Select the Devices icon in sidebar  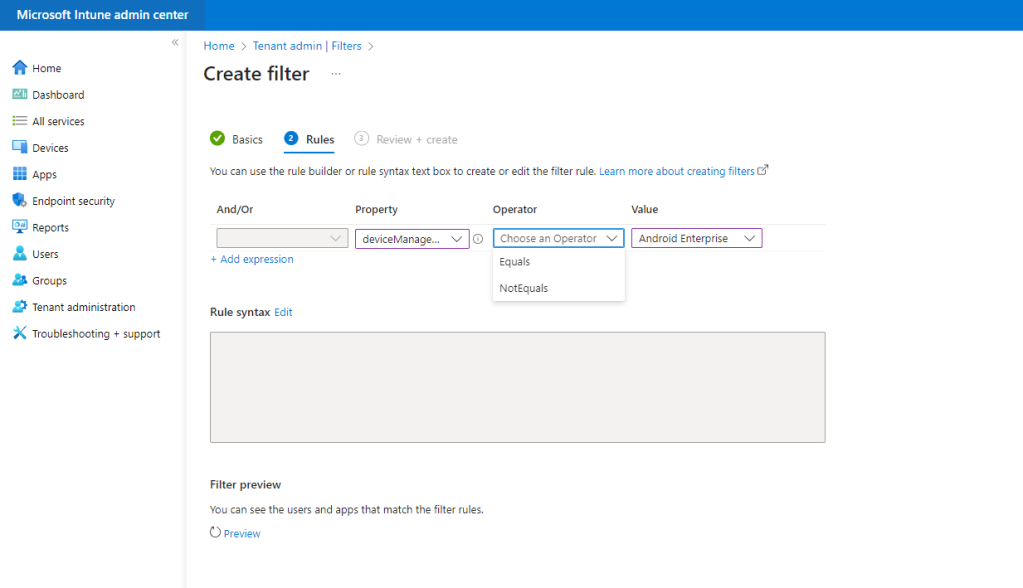19,148
